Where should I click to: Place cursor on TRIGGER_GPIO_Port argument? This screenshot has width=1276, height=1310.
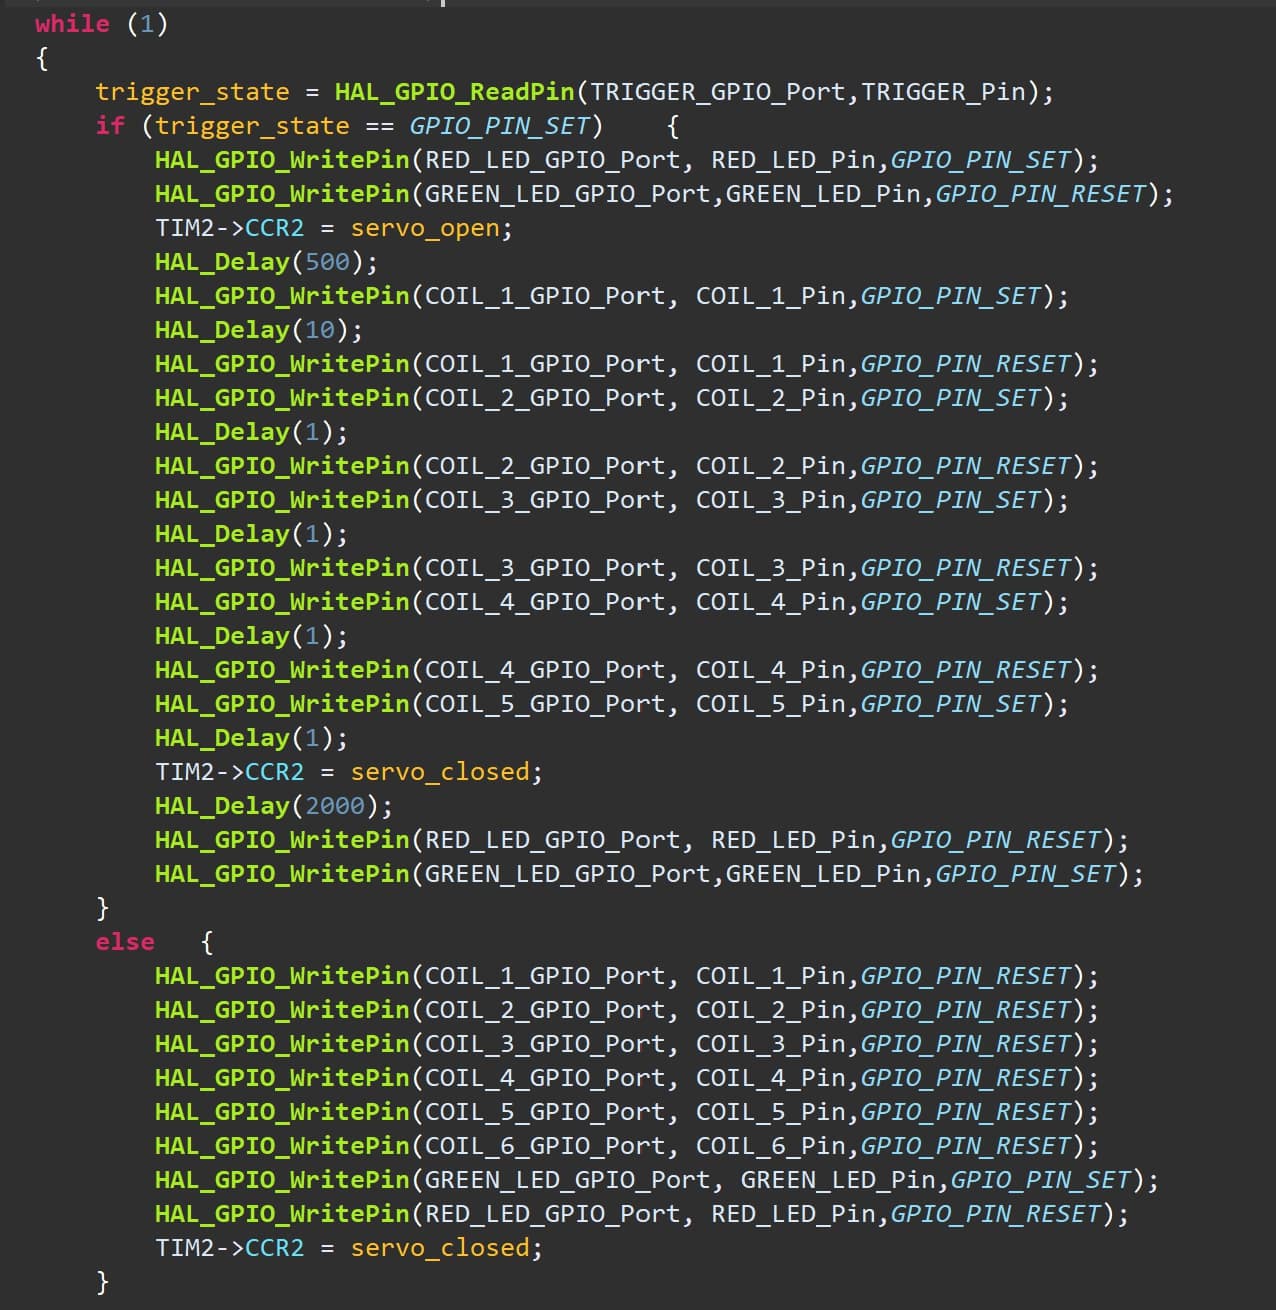717,92
